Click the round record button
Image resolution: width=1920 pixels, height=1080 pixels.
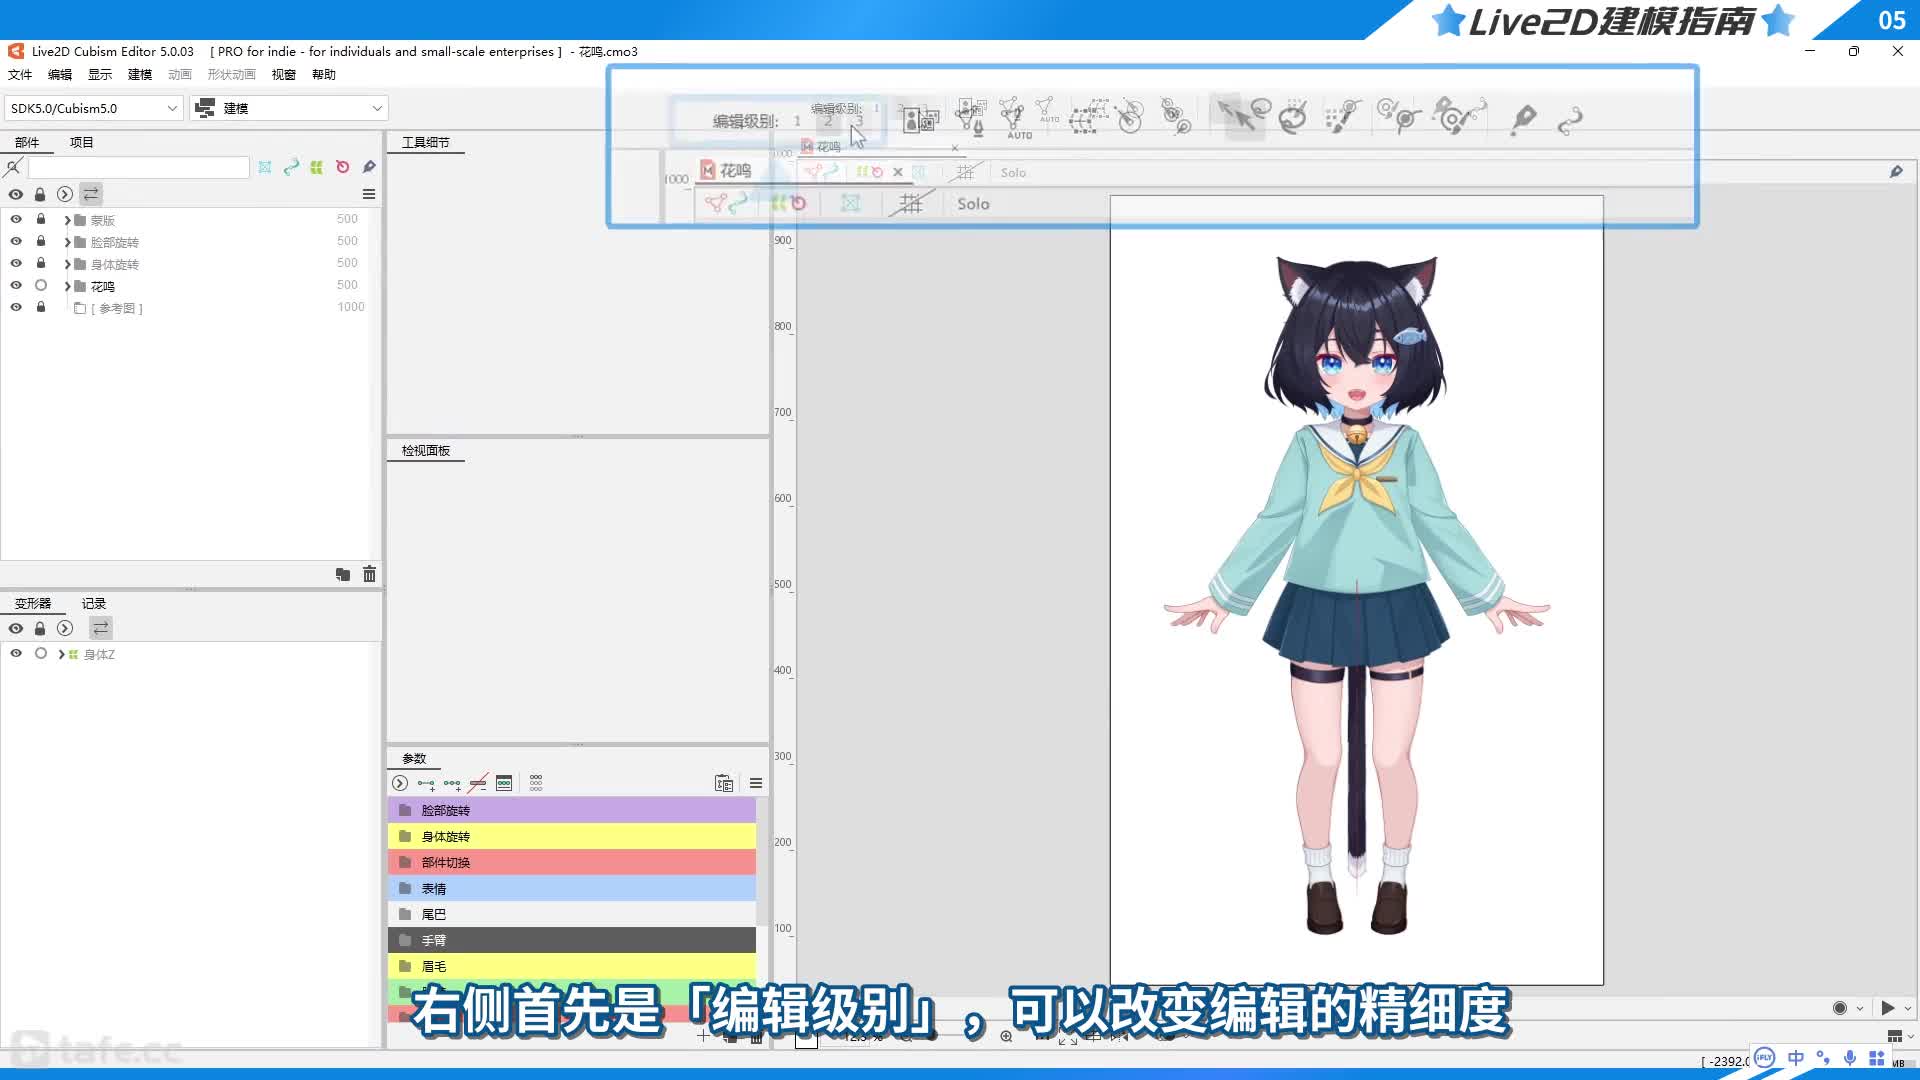(x=1840, y=1008)
